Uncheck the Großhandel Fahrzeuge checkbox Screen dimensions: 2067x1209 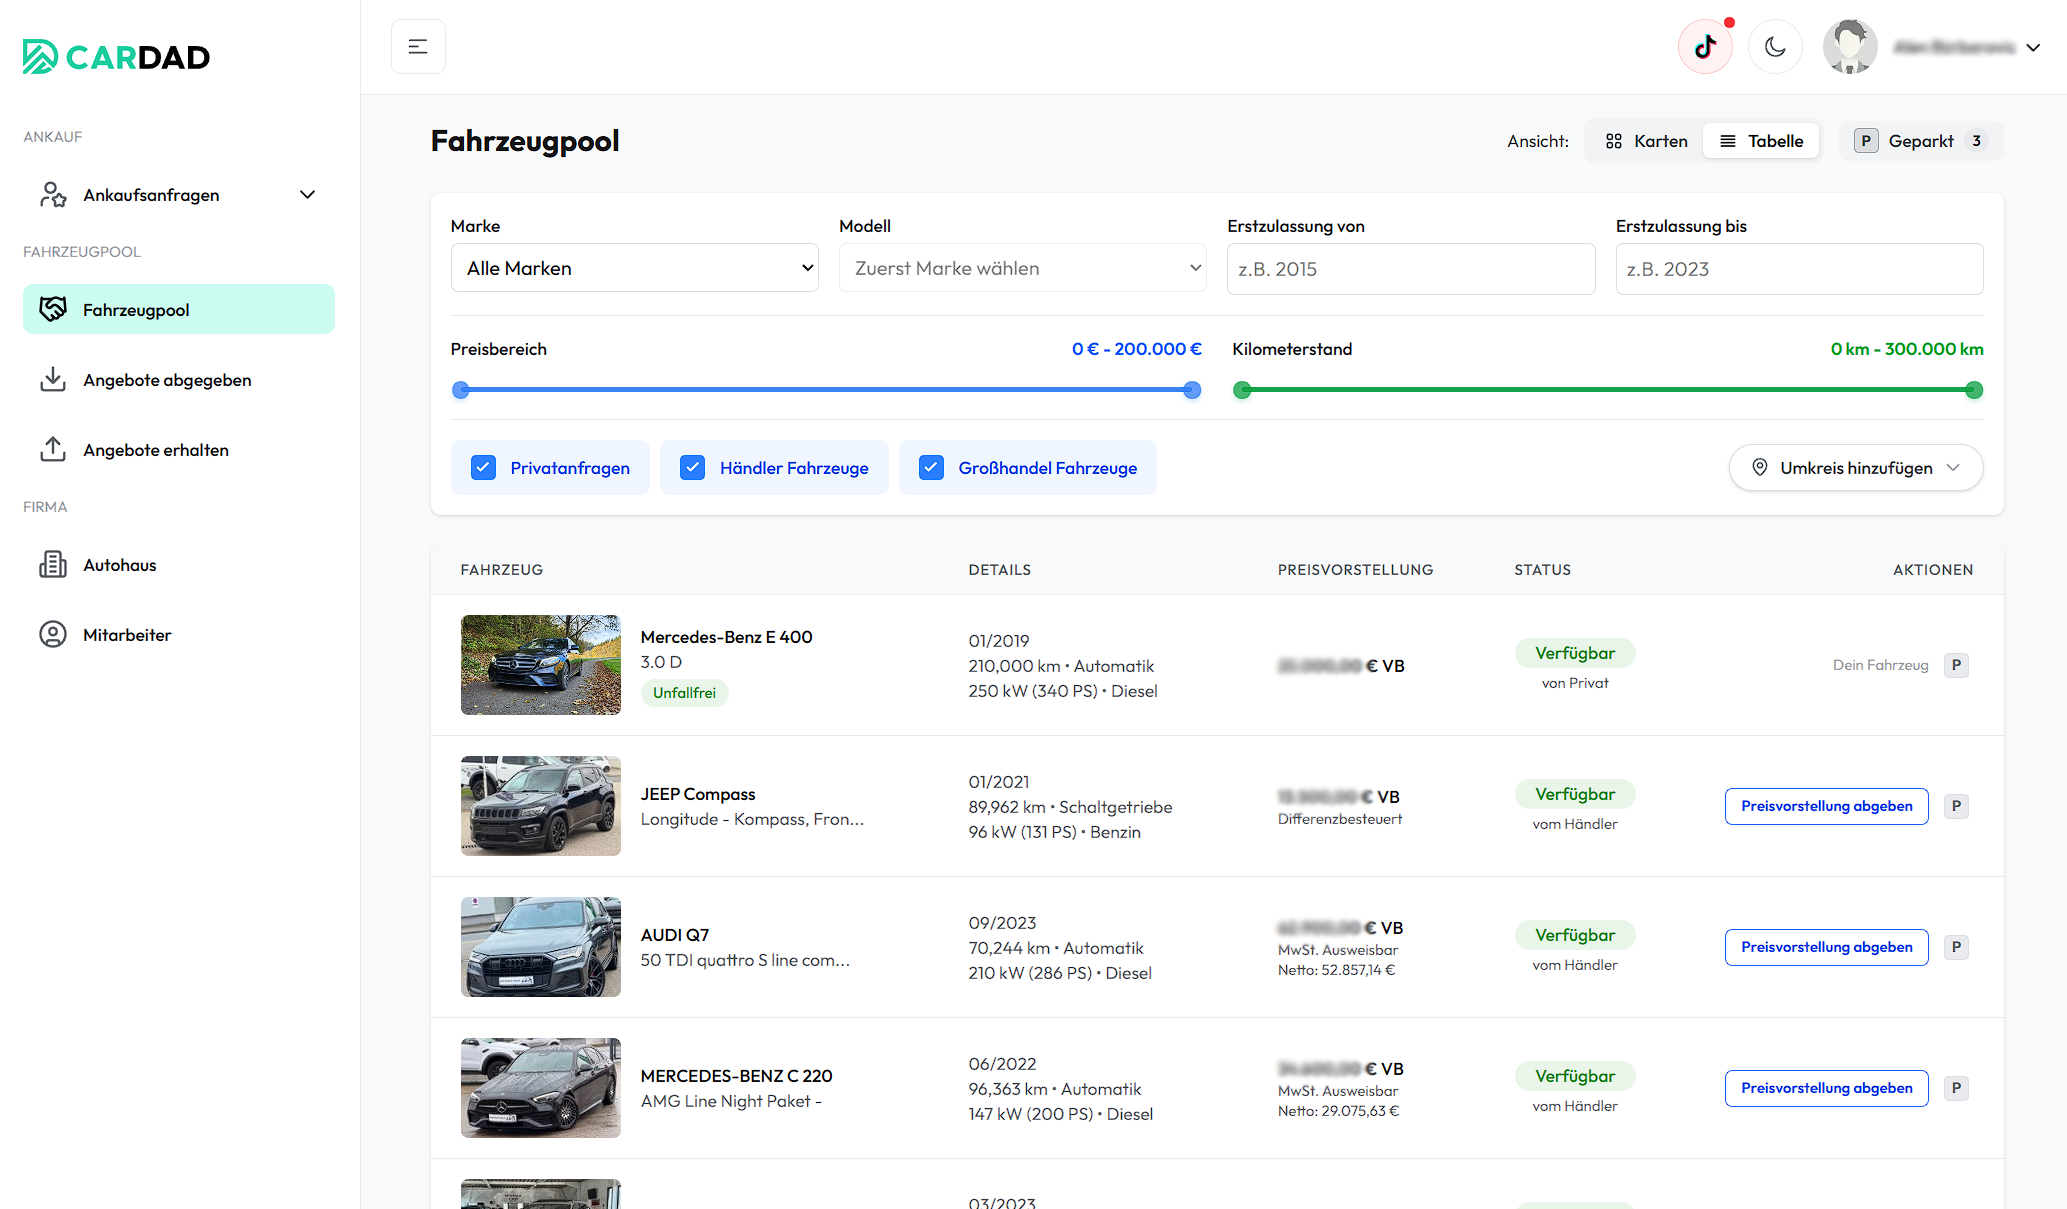[931, 468]
